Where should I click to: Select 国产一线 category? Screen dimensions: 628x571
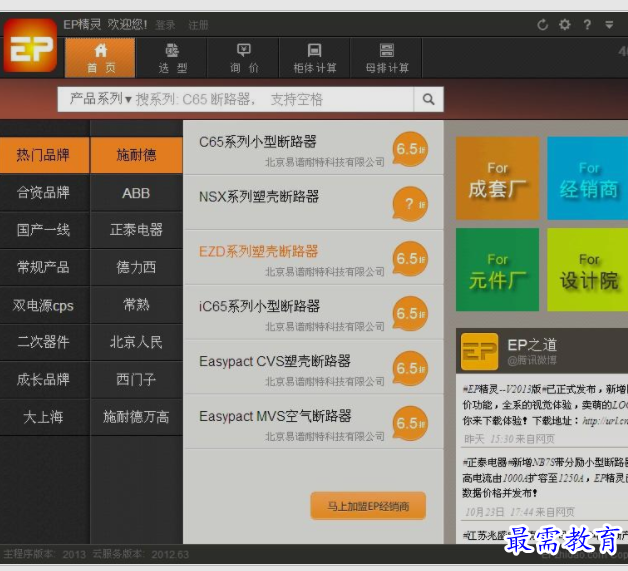point(44,230)
